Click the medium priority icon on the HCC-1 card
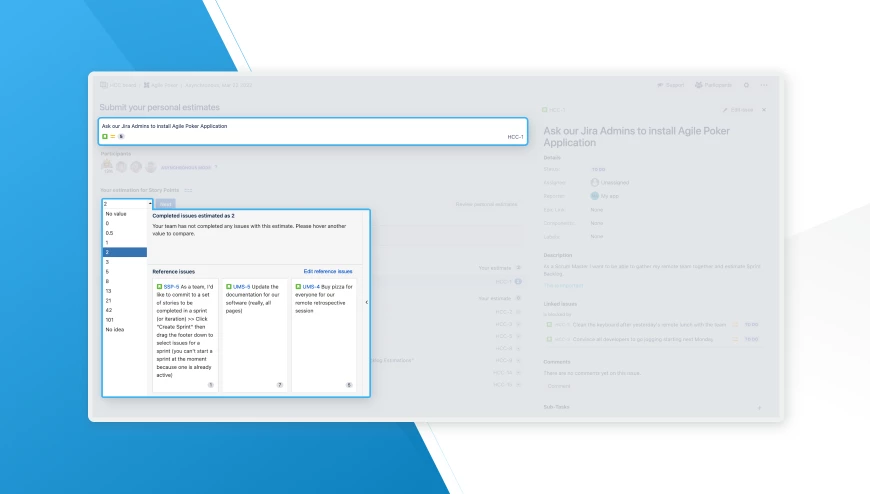 (113, 137)
